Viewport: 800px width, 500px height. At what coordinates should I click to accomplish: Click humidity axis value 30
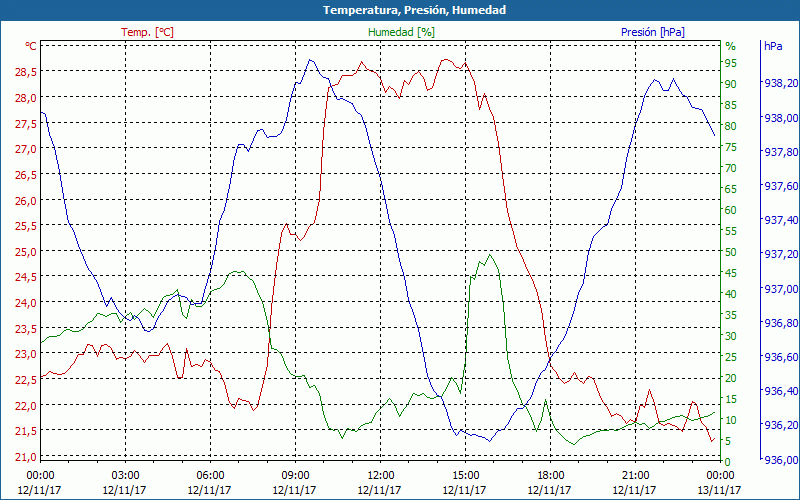[x=731, y=336]
